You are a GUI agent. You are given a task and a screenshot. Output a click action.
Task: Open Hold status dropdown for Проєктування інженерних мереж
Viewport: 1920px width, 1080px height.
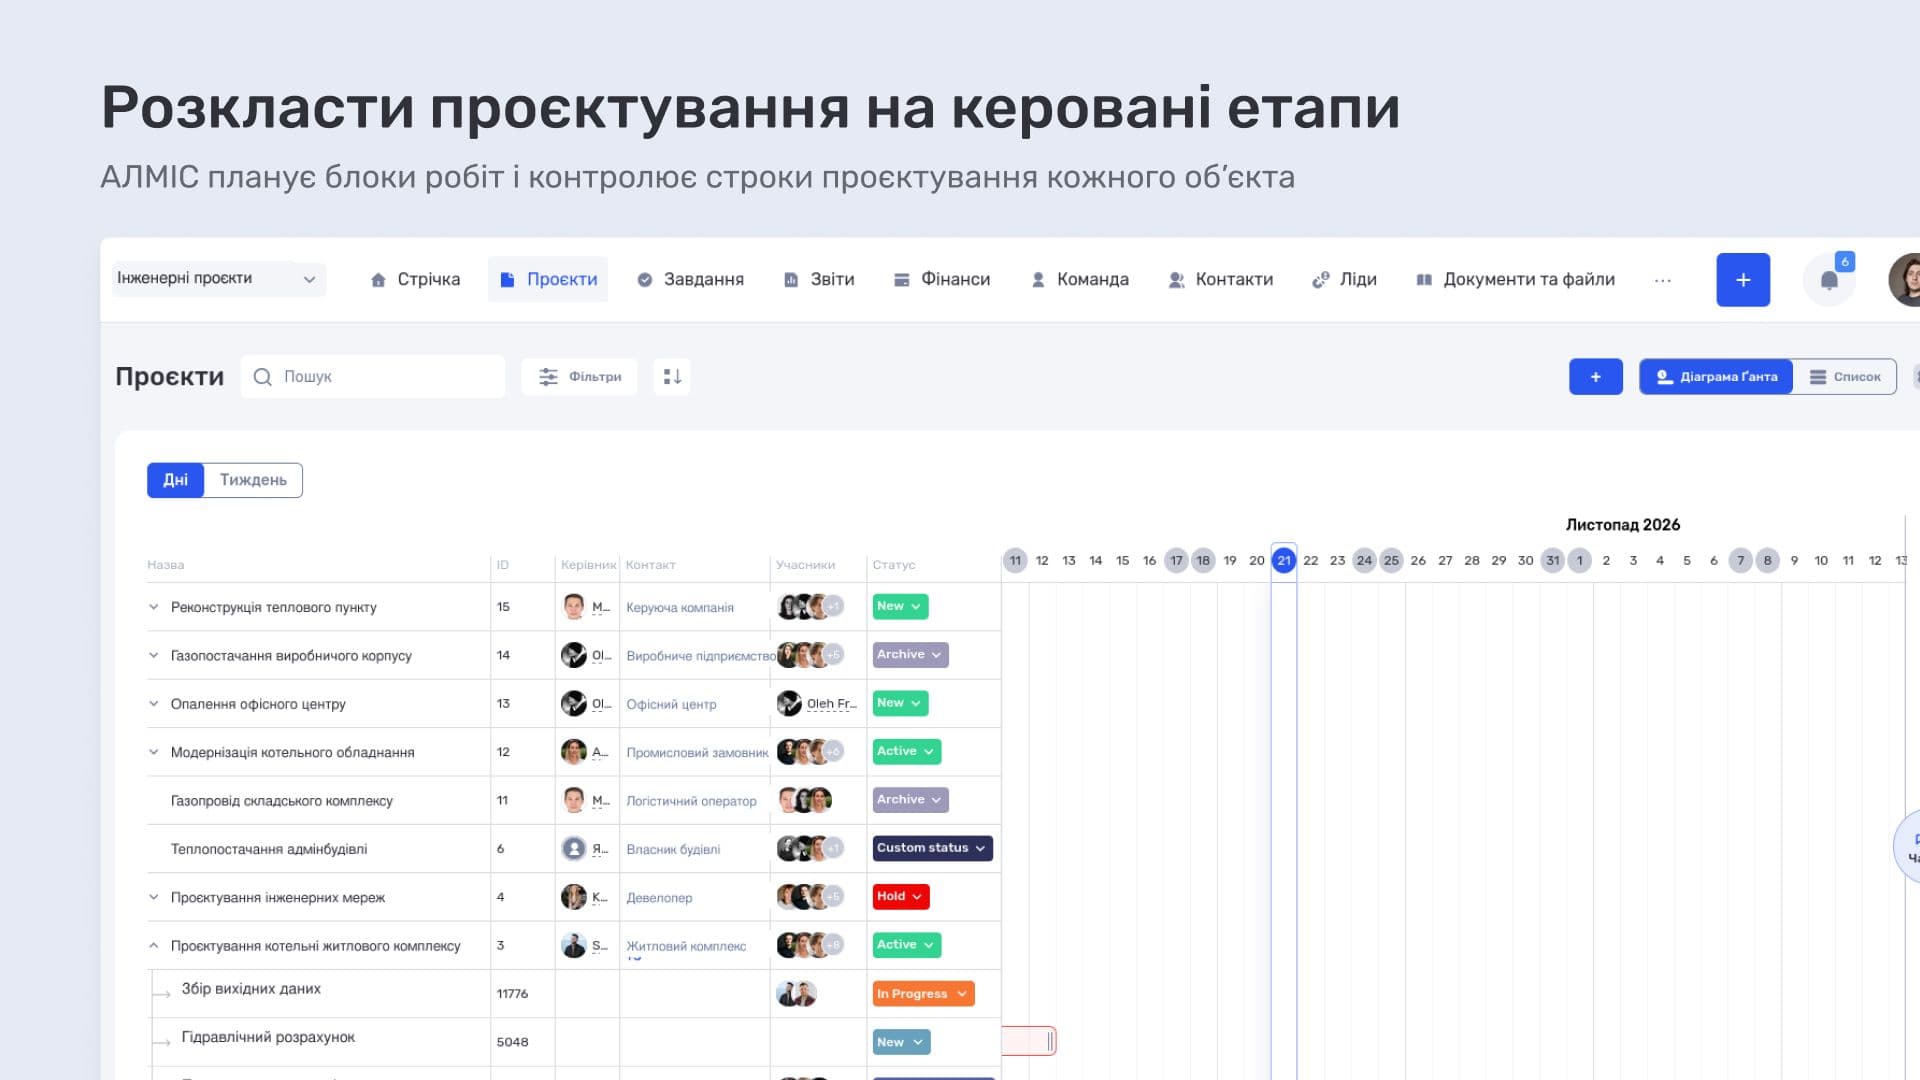[x=901, y=897]
